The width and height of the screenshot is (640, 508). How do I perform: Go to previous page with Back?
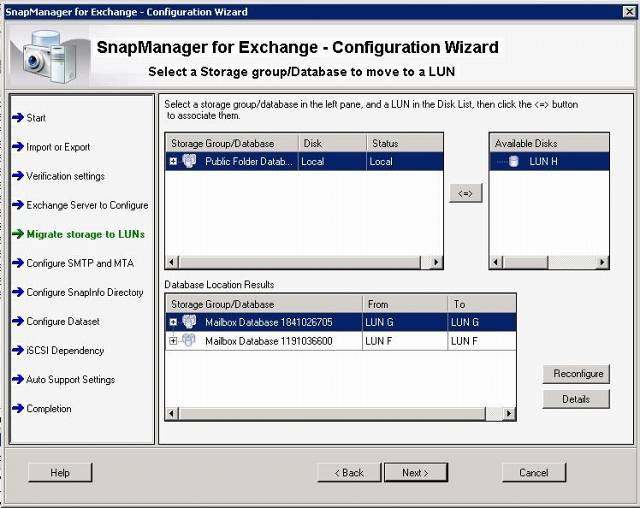tap(349, 473)
